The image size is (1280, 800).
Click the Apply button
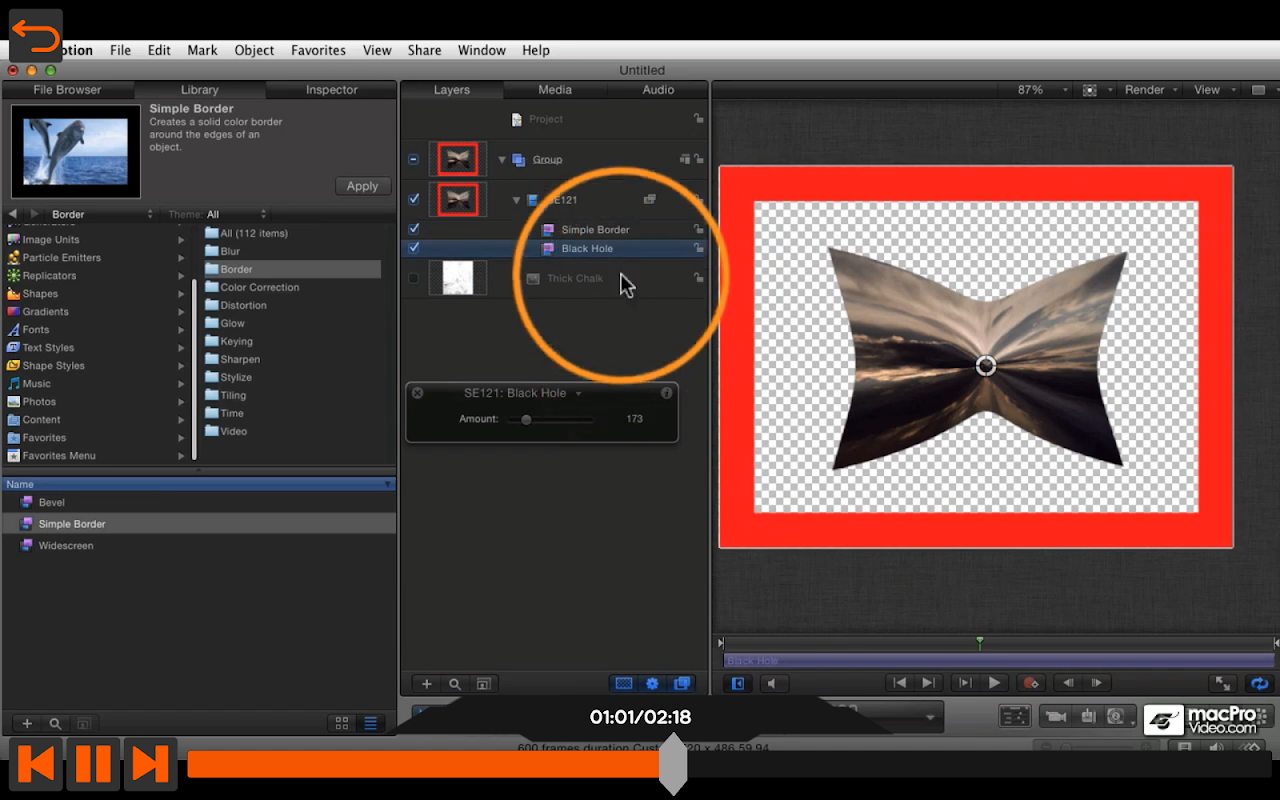362,186
